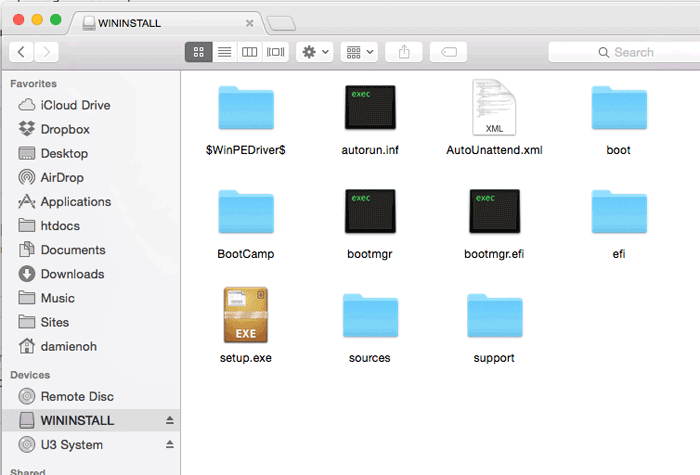Click the setup.exe file name

(x=246, y=358)
